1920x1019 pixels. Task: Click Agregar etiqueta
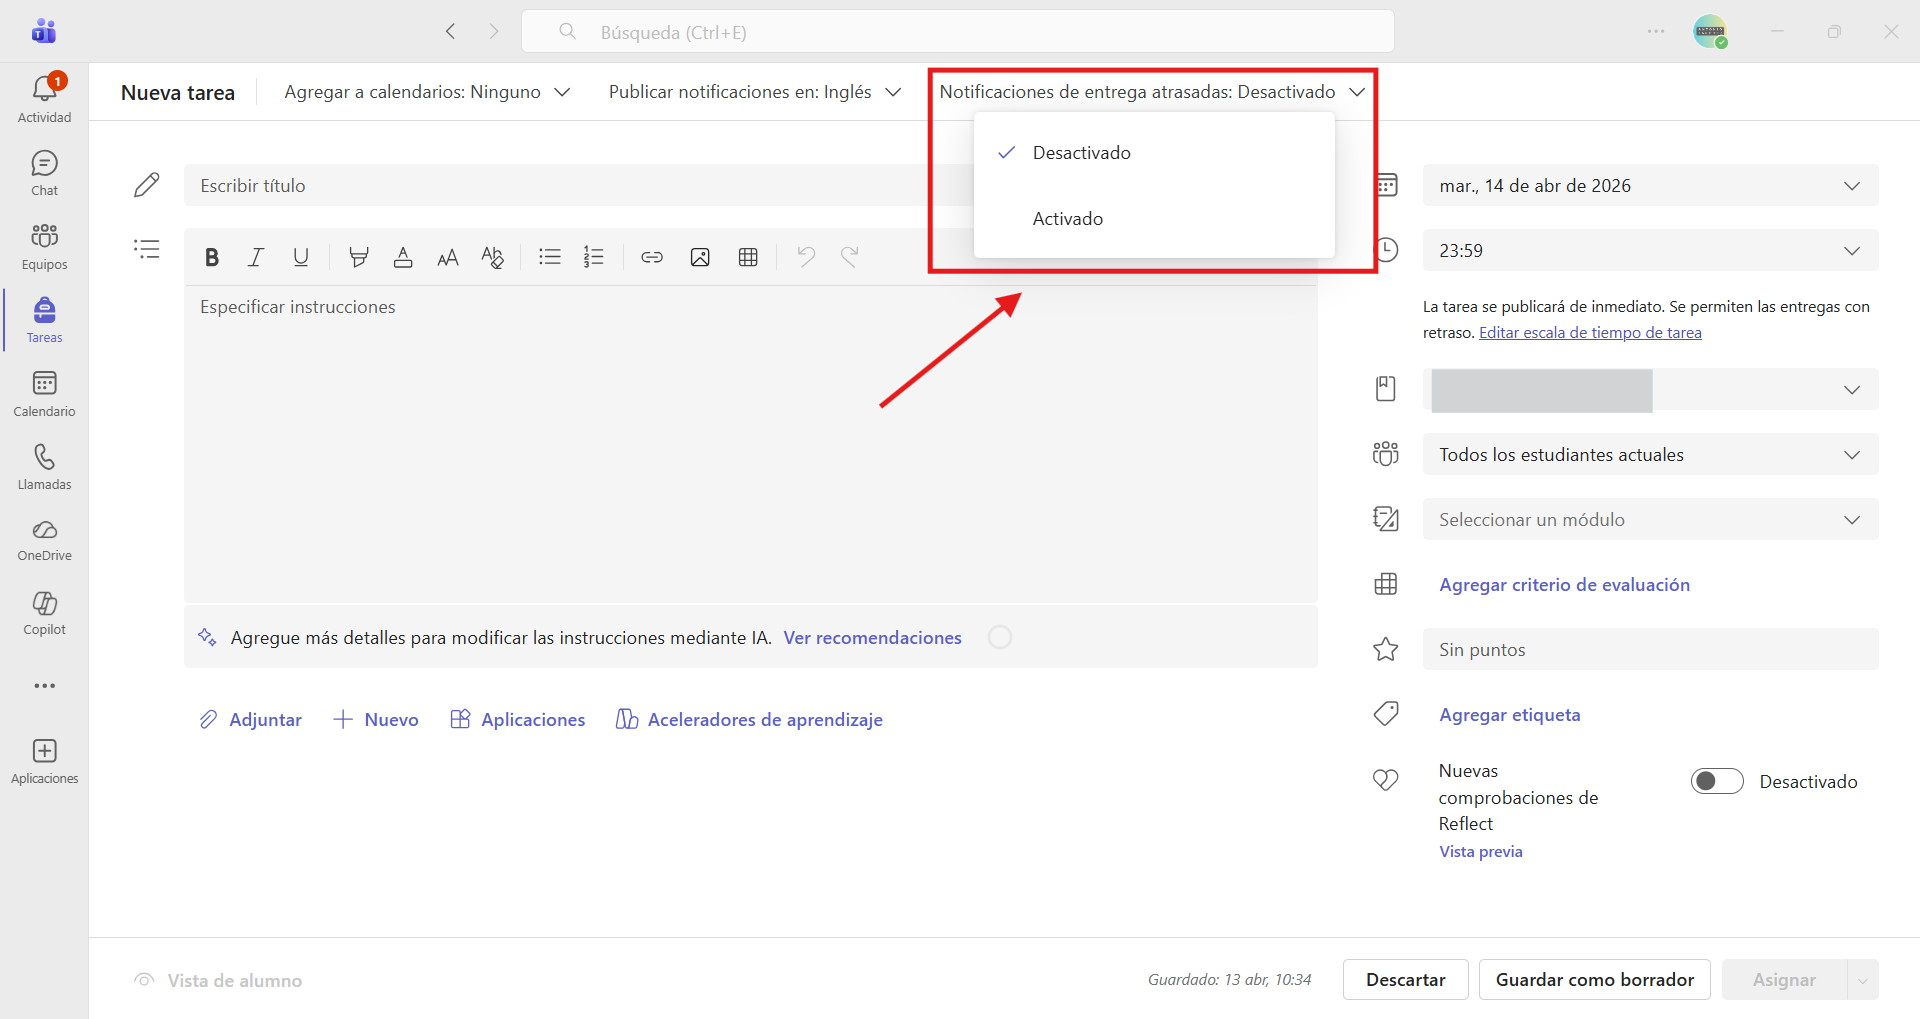[x=1509, y=715]
